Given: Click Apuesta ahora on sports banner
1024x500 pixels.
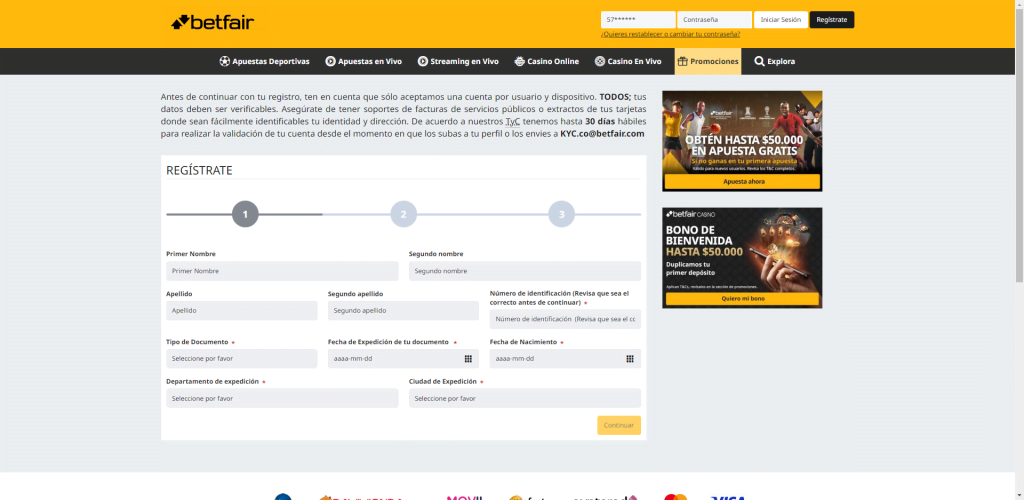Looking at the screenshot, I should 742,181.
